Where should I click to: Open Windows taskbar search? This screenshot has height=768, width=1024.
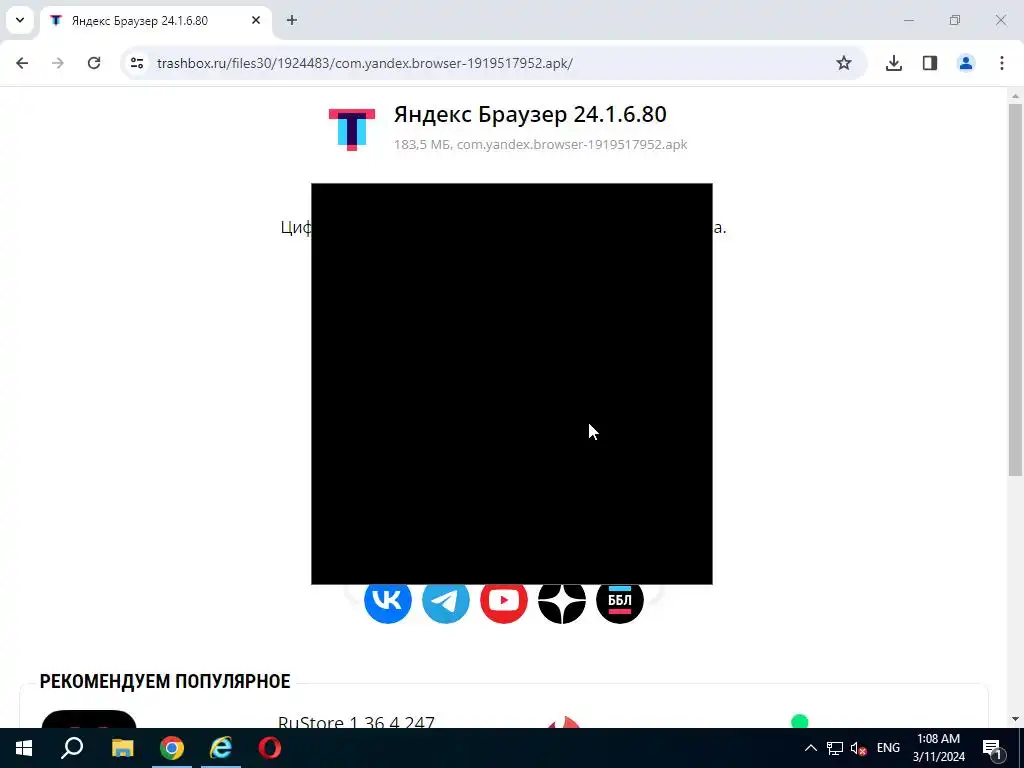click(x=72, y=748)
